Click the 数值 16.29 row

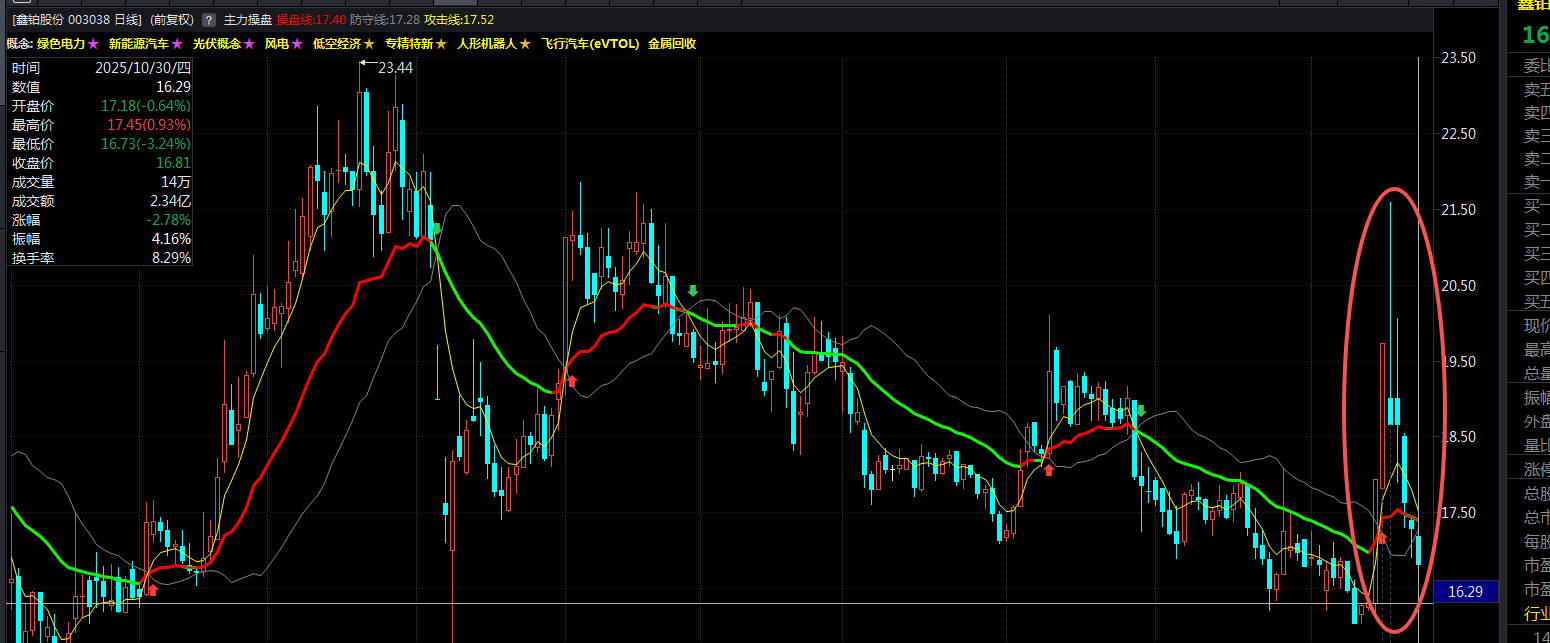pos(101,87)
